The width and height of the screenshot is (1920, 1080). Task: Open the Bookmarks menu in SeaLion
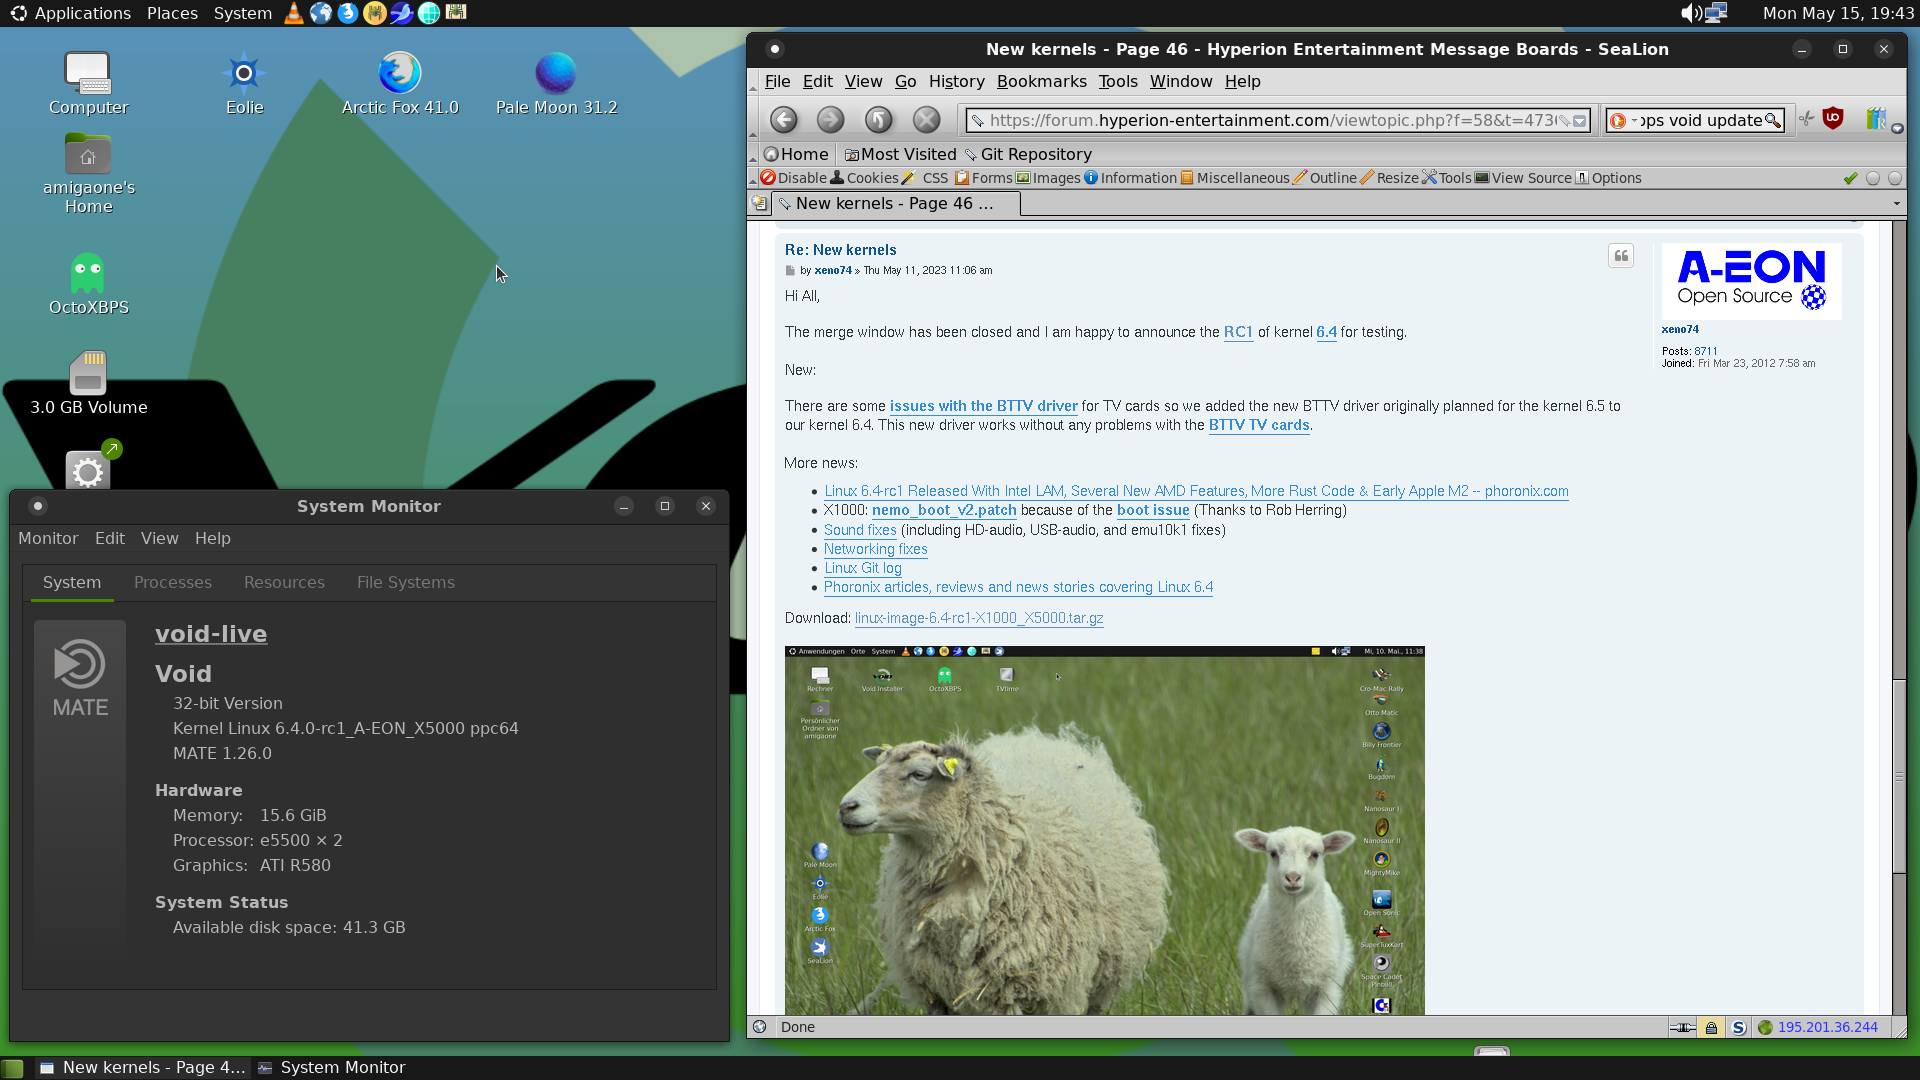1041,82
